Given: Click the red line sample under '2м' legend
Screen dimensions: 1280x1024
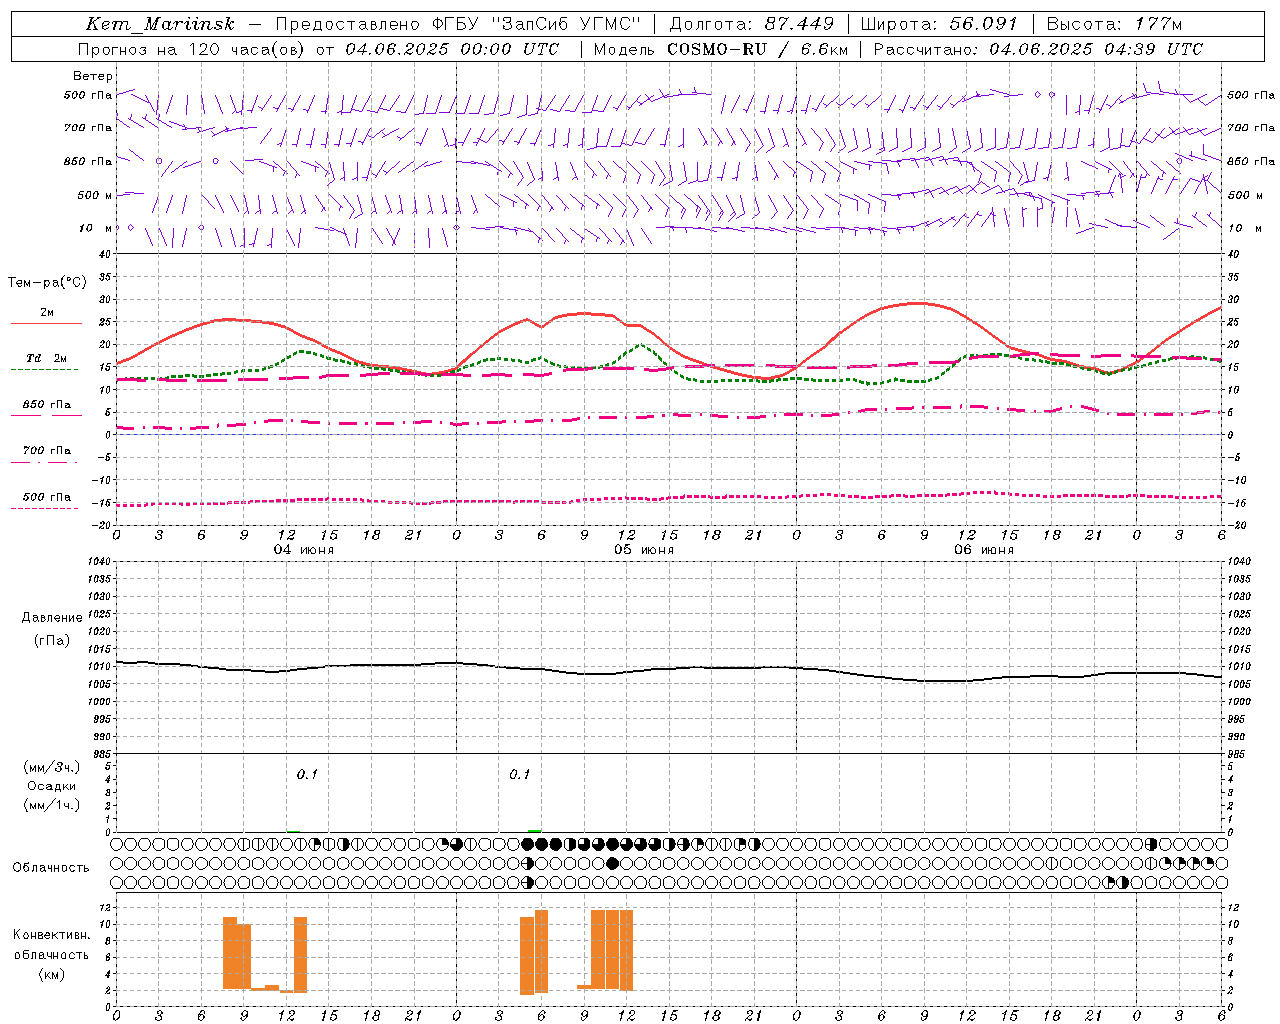Looking at the screenshot, I should [46, 324].
